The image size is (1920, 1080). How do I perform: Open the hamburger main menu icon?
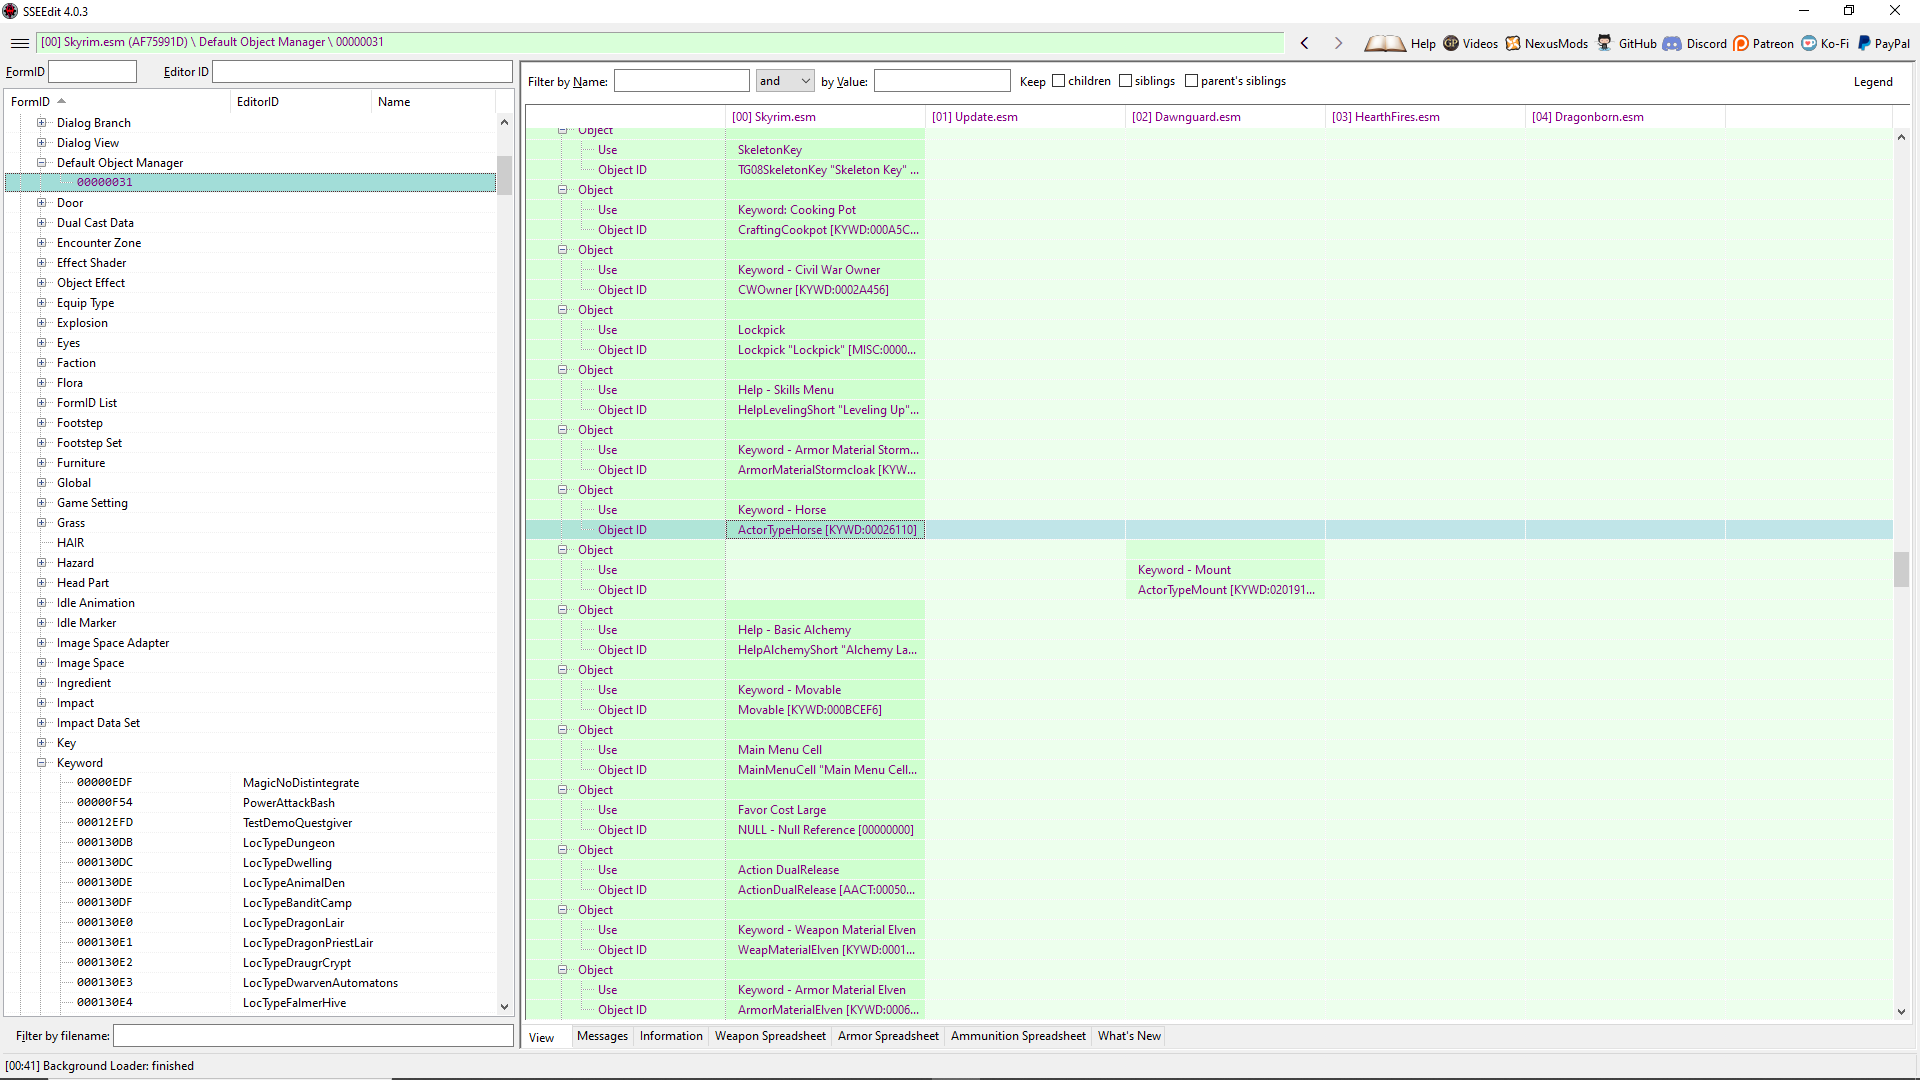[x=19, y=43]
